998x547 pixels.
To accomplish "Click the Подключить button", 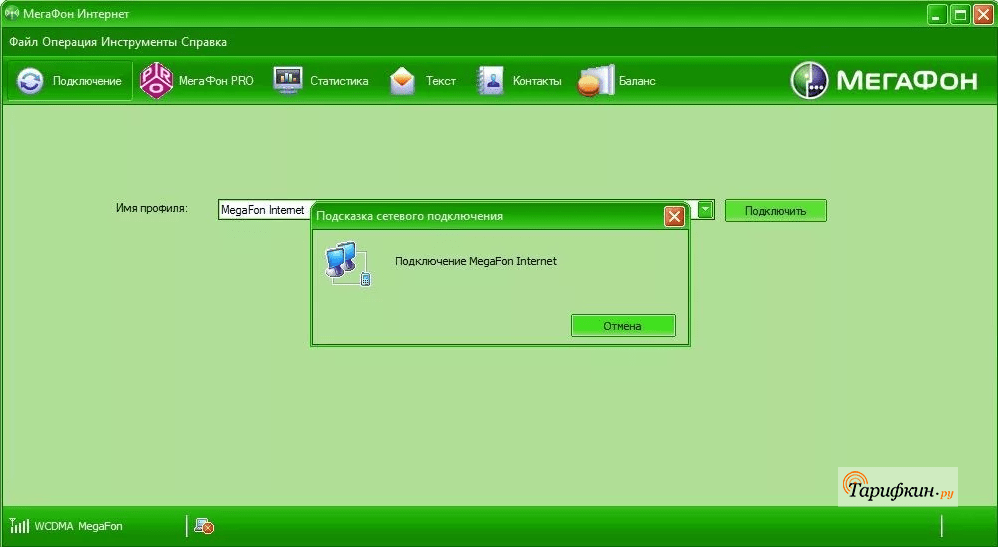I will pyautogui.click(x=776, y=211).
